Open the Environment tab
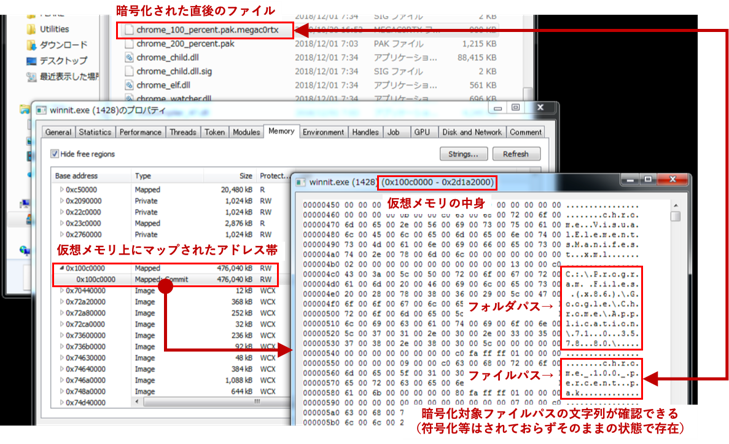 [323, 133]
